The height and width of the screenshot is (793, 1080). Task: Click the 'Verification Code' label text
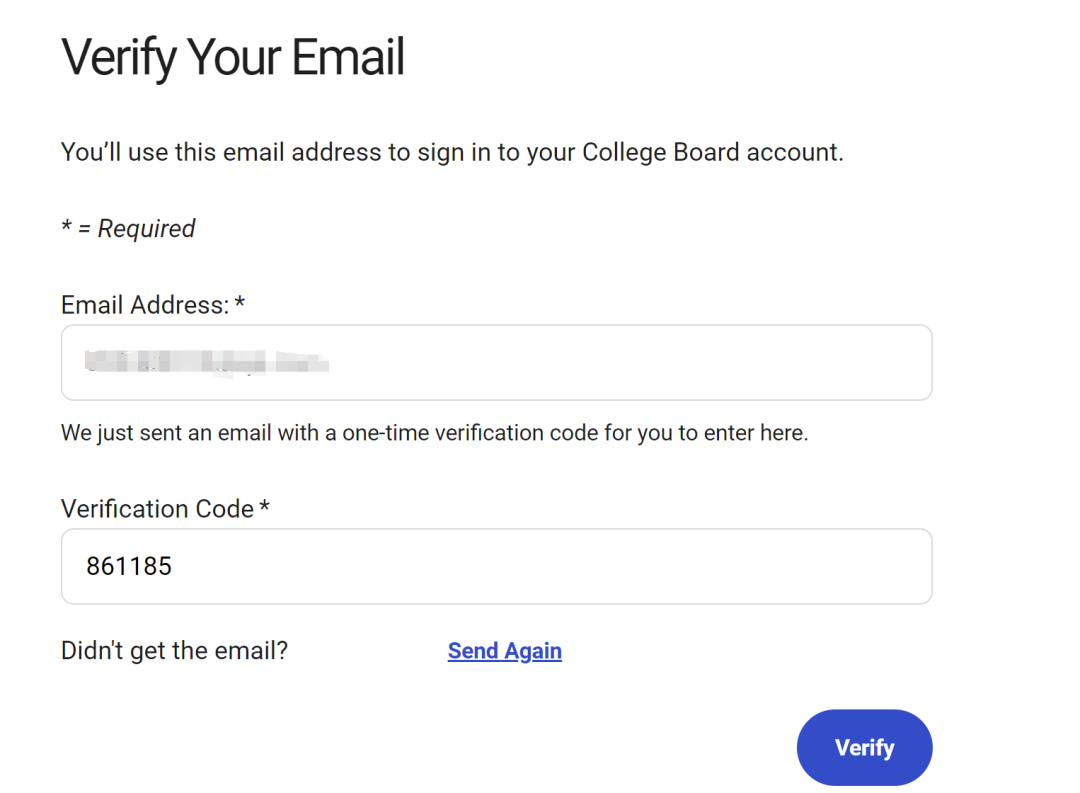[x=157, y=509]
